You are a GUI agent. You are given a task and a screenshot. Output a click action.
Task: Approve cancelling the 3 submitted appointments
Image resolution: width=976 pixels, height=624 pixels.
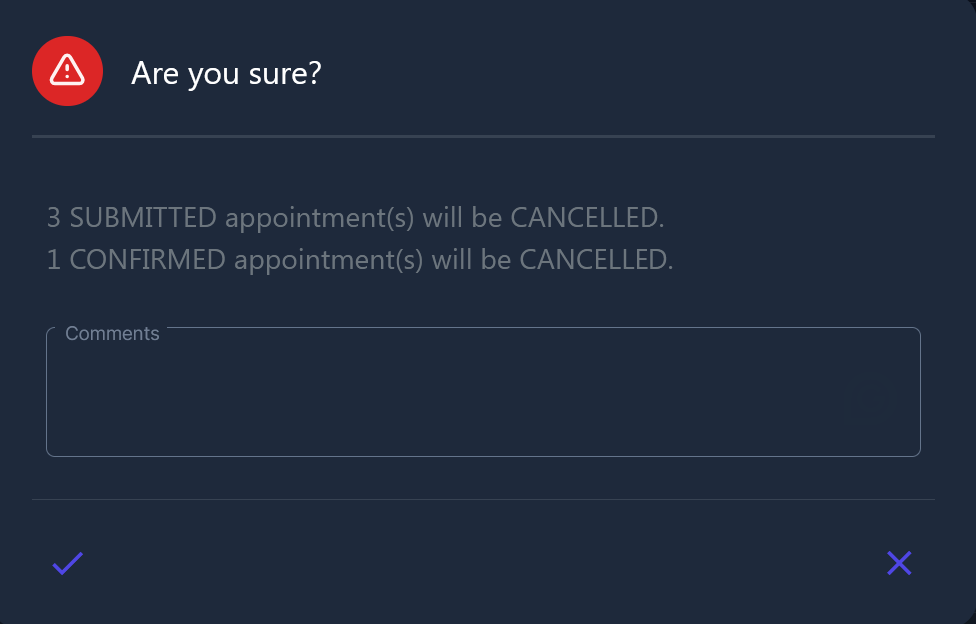(66, 563)
